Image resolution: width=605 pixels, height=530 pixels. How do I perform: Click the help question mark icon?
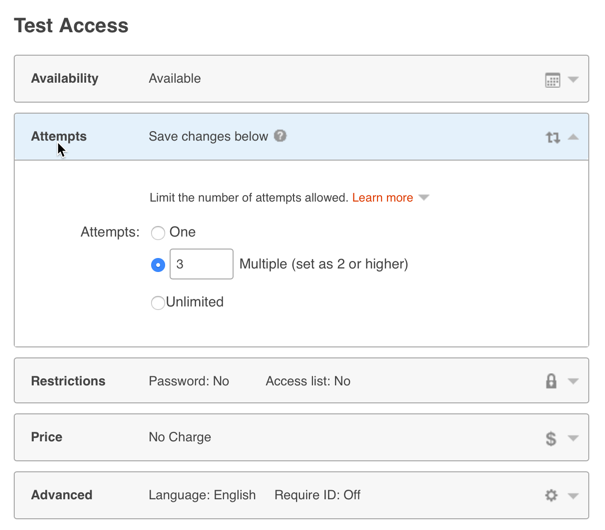point(280,136)
